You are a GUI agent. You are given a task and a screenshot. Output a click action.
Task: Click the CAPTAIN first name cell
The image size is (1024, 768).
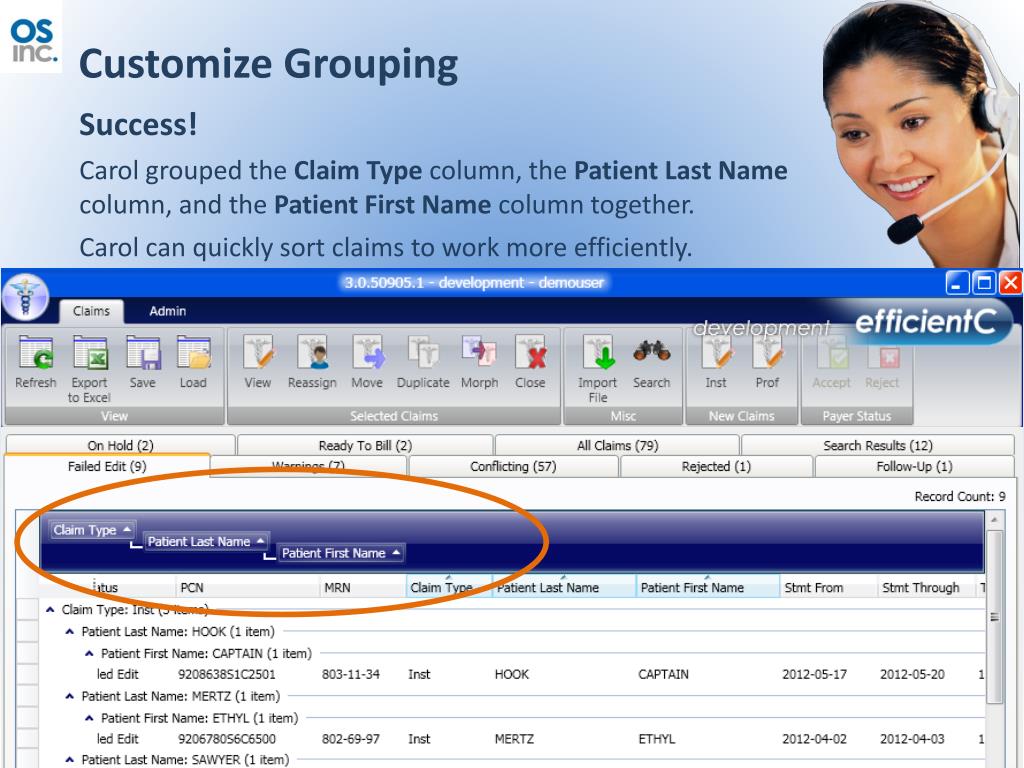664,674
